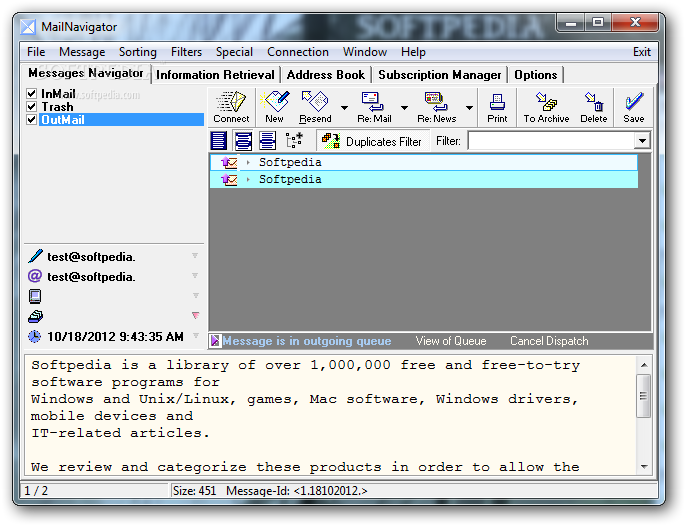Select the third list view layout icon
686x526 pixels.
coord(267,141)
